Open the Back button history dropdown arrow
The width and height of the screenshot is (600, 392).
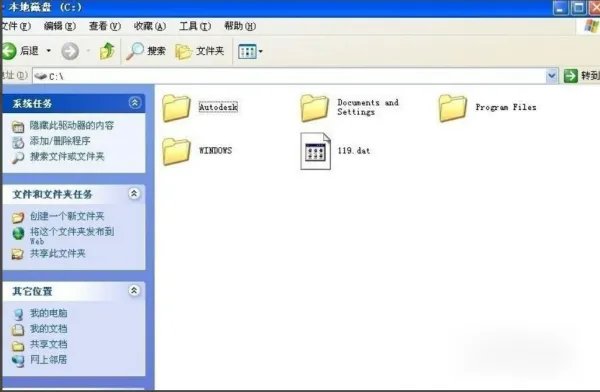click(x=49, y=51)
